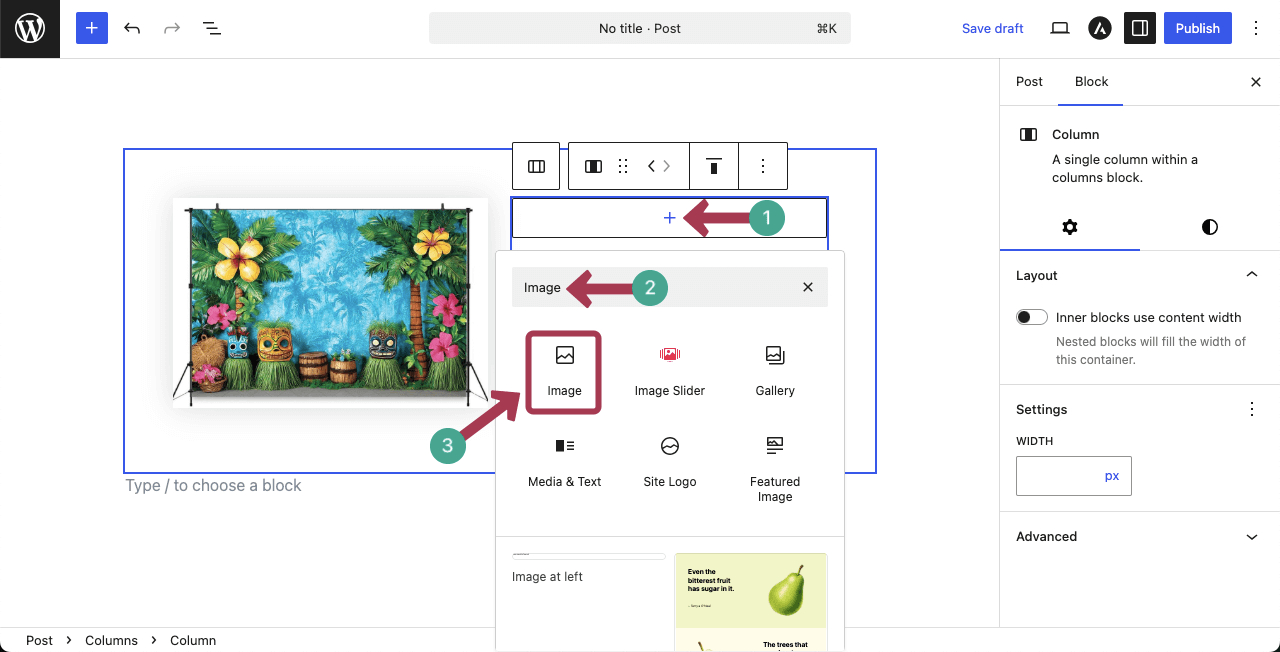Undo the last change
This screenshot has height=652, width=1280.
pos(132,28)
